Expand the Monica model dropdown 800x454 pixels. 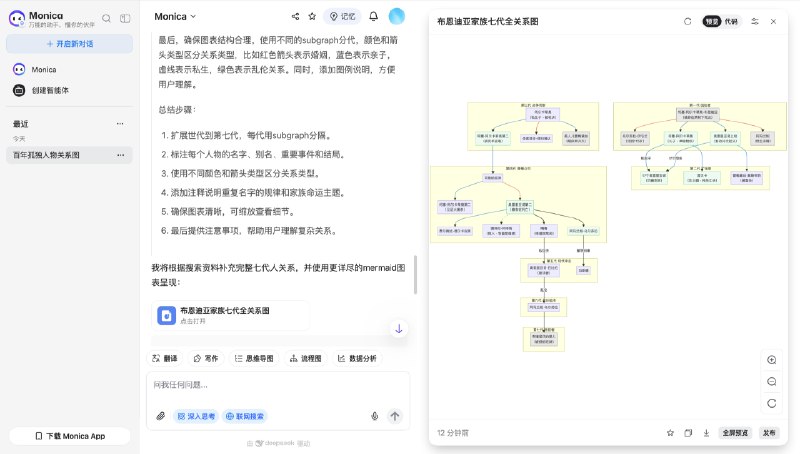click(175, 16)
